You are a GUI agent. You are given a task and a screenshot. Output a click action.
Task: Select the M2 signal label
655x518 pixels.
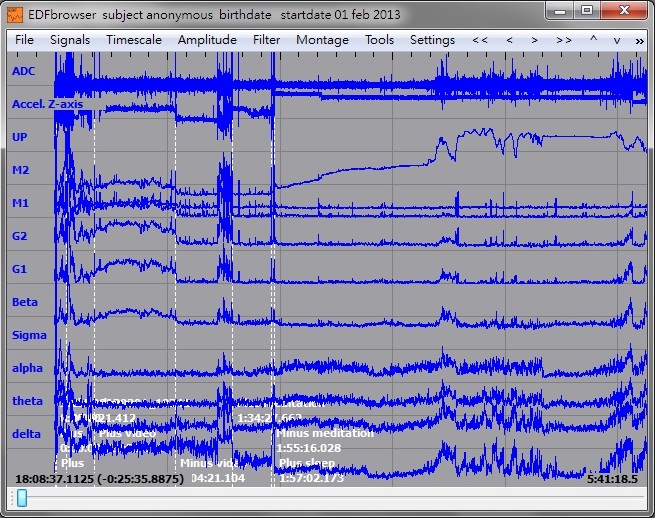20,170
